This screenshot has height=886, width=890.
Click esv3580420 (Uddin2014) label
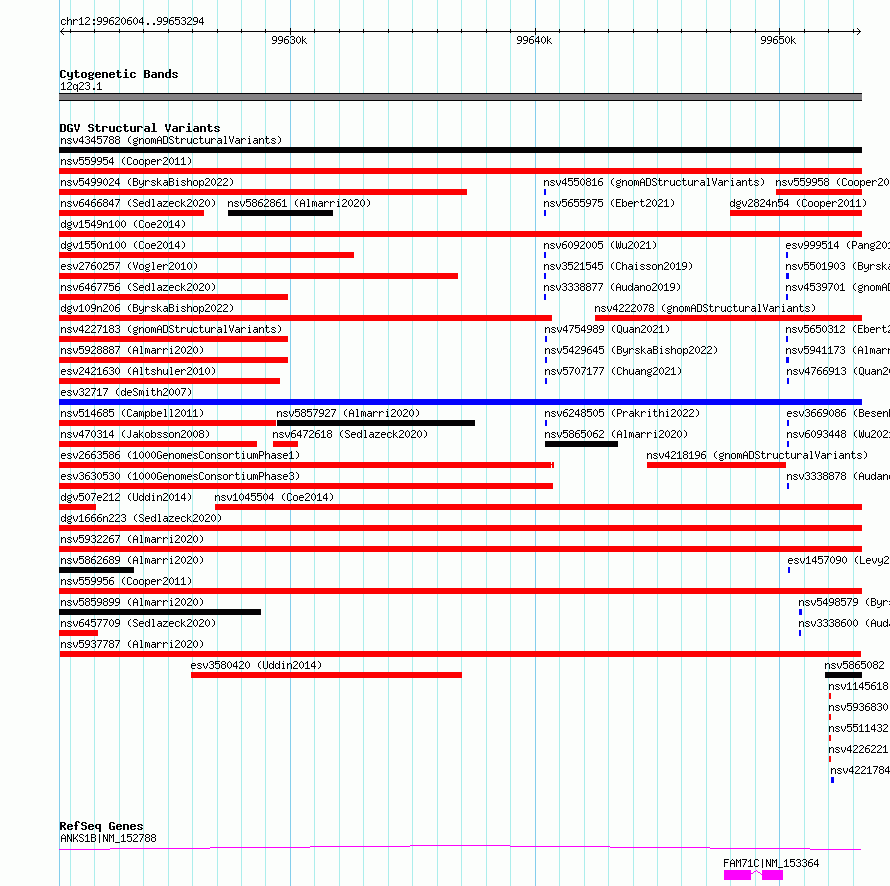coord(256,665)
